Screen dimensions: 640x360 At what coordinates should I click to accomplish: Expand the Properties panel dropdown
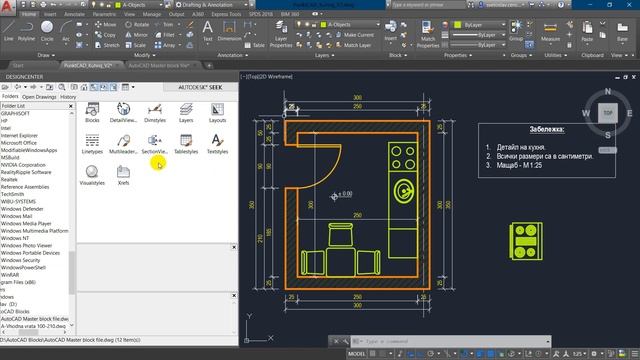tap(458, 55)
